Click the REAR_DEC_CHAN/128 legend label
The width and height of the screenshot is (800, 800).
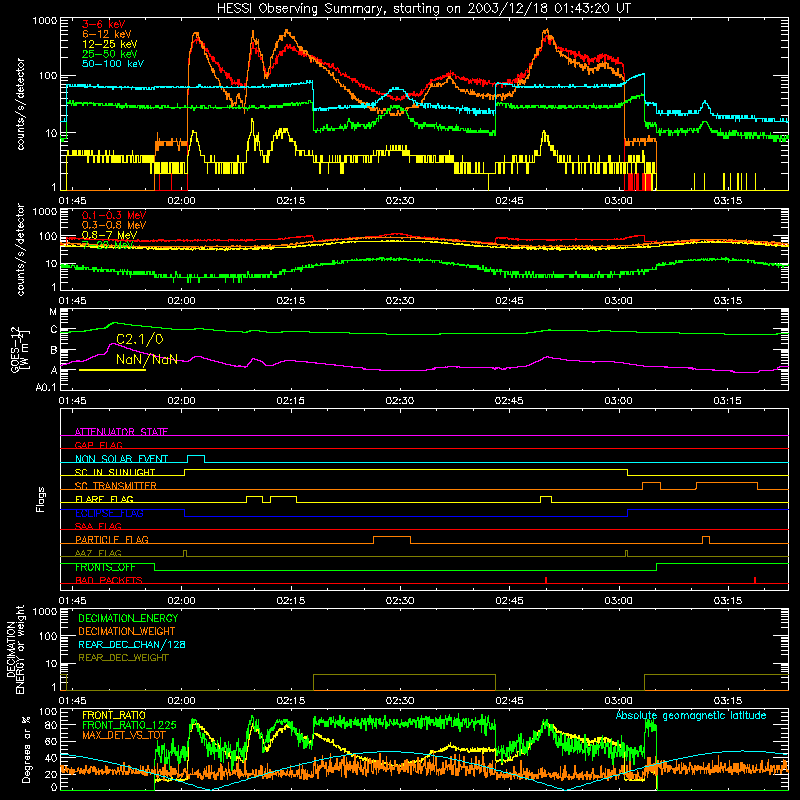coord(132,644)
